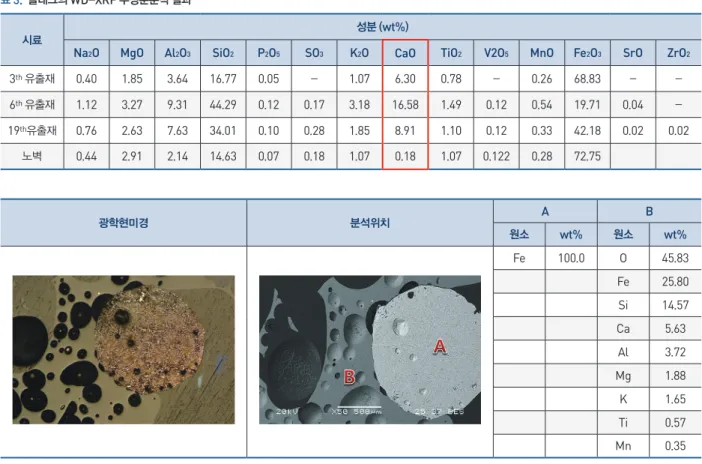Click the SO3 column header
Screen dimensions: 702x464
314,53
